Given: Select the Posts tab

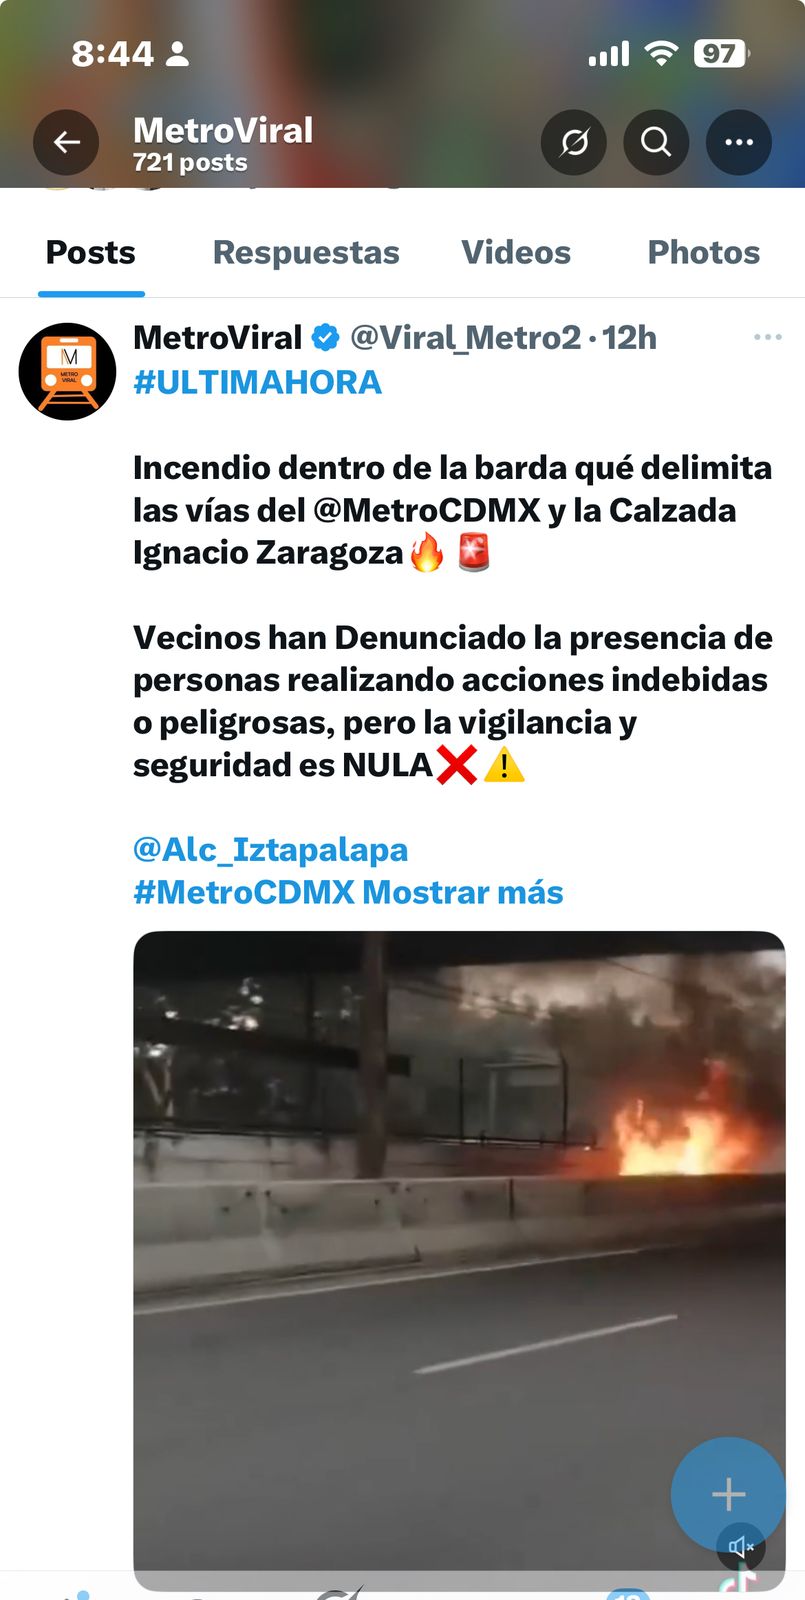Looking at the screenshot, I should (x=91, y=252).
